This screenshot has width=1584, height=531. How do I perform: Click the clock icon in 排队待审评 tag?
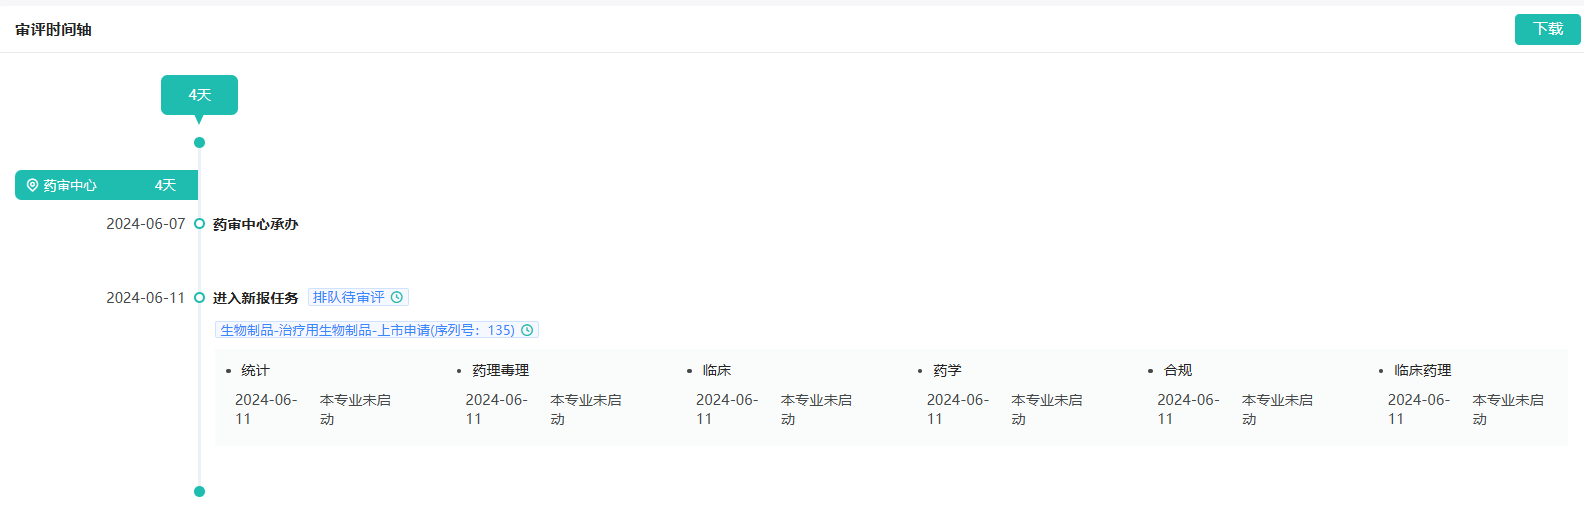pos(397,297)
